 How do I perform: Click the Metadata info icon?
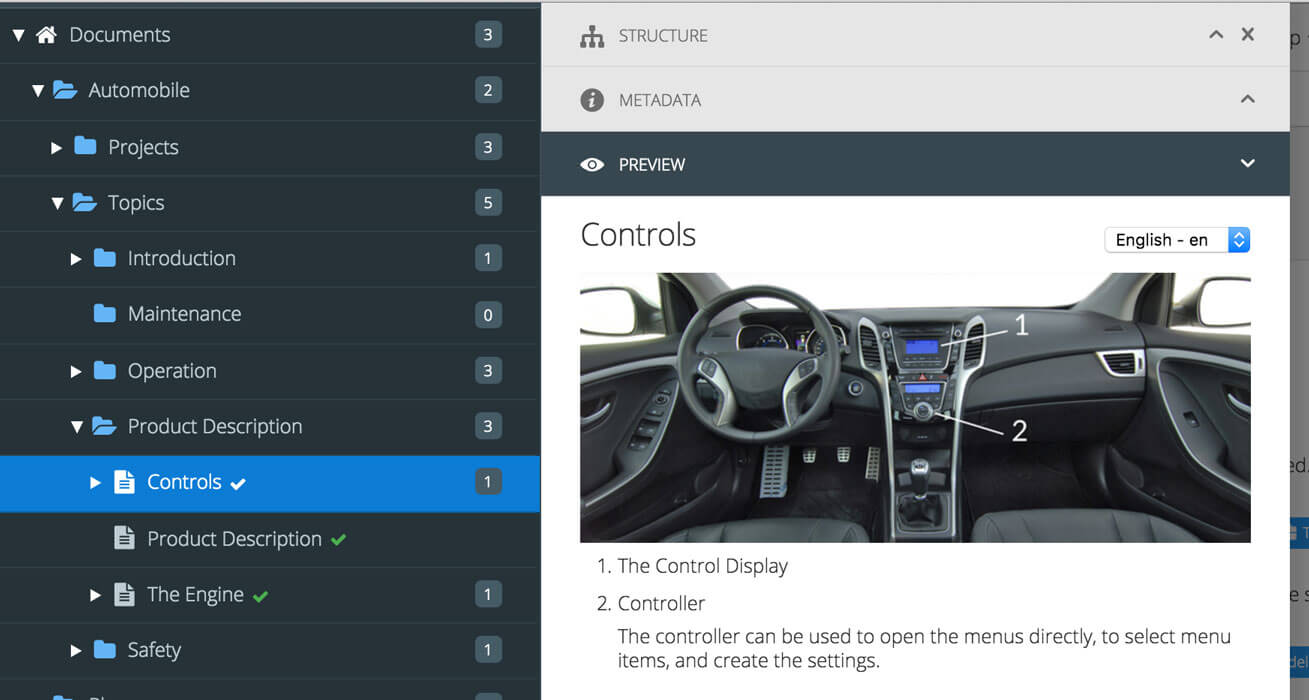coord(593,99)
